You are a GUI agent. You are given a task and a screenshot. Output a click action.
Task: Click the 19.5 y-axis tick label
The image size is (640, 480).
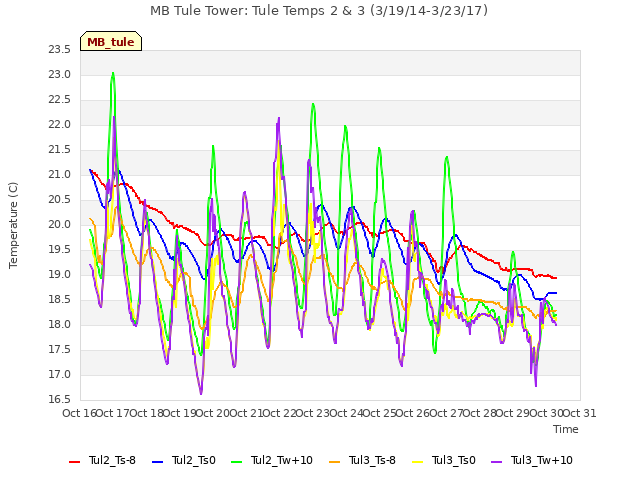(60, 249)
